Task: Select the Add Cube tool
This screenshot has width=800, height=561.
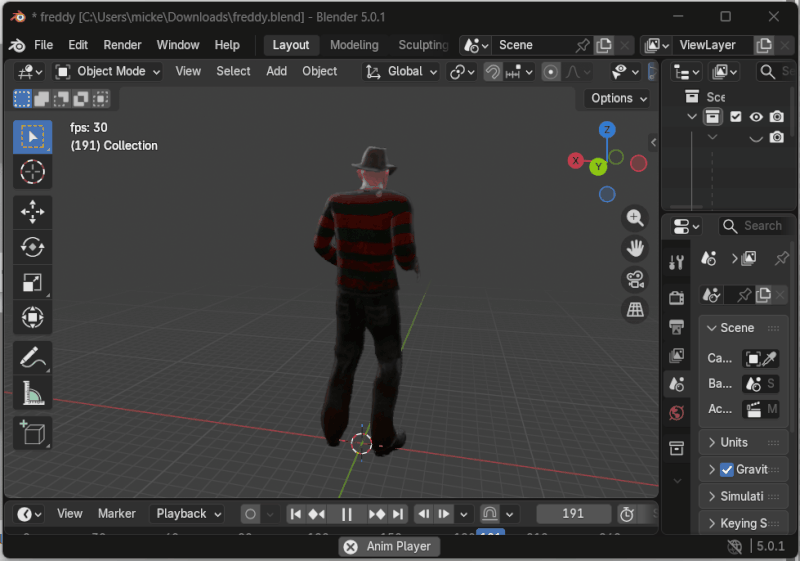Action: click(32, 432)
